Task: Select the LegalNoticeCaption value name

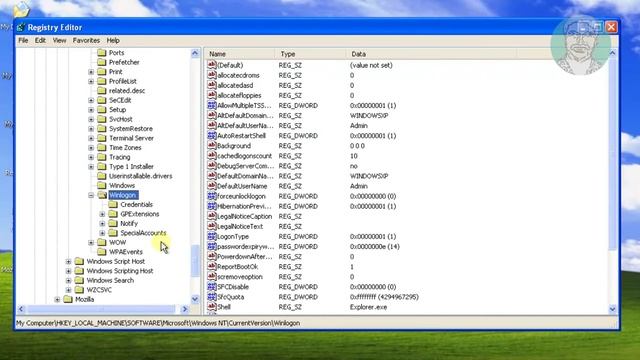Action: click(244, 216)
